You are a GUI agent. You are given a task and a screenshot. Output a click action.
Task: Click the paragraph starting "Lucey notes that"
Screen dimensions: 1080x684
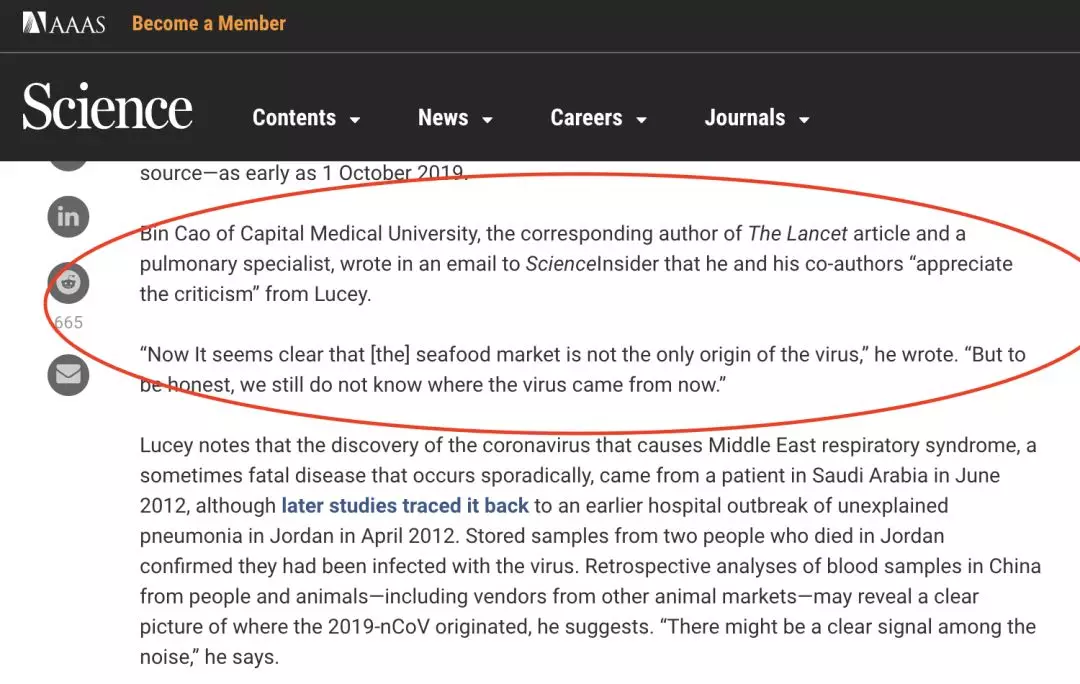[590, 550]
